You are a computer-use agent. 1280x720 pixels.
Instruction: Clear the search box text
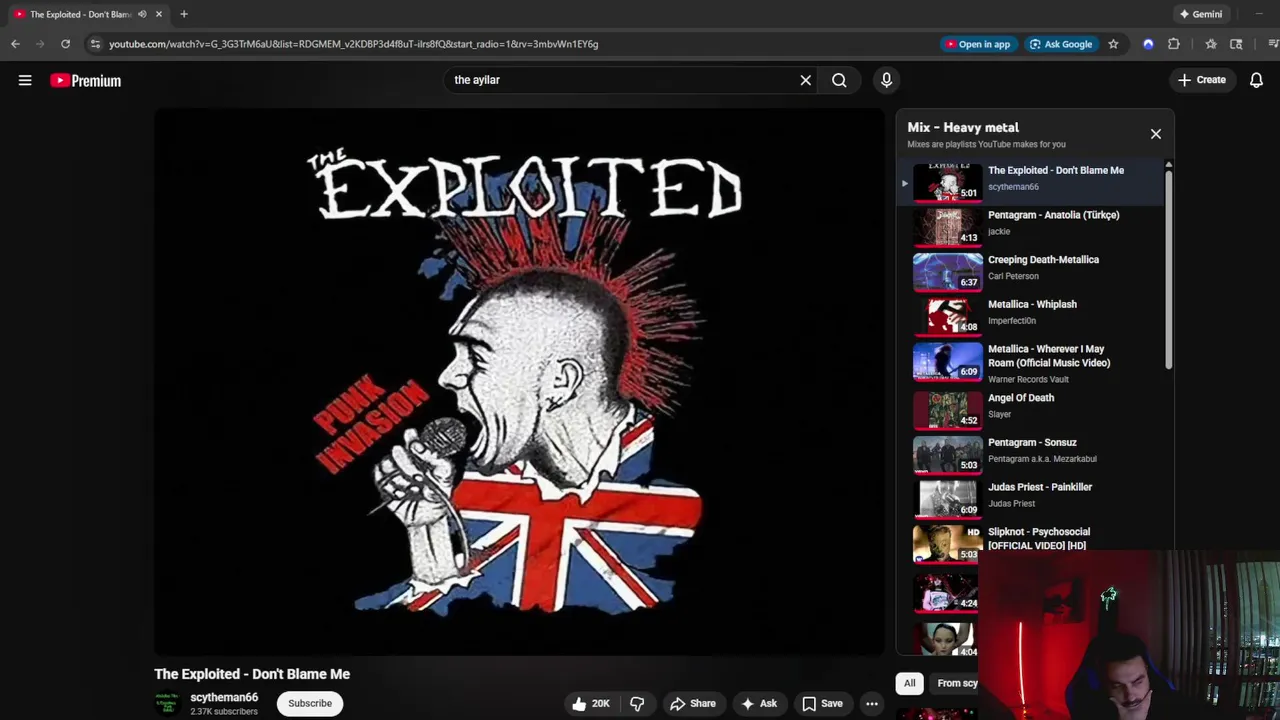(805, 80)
